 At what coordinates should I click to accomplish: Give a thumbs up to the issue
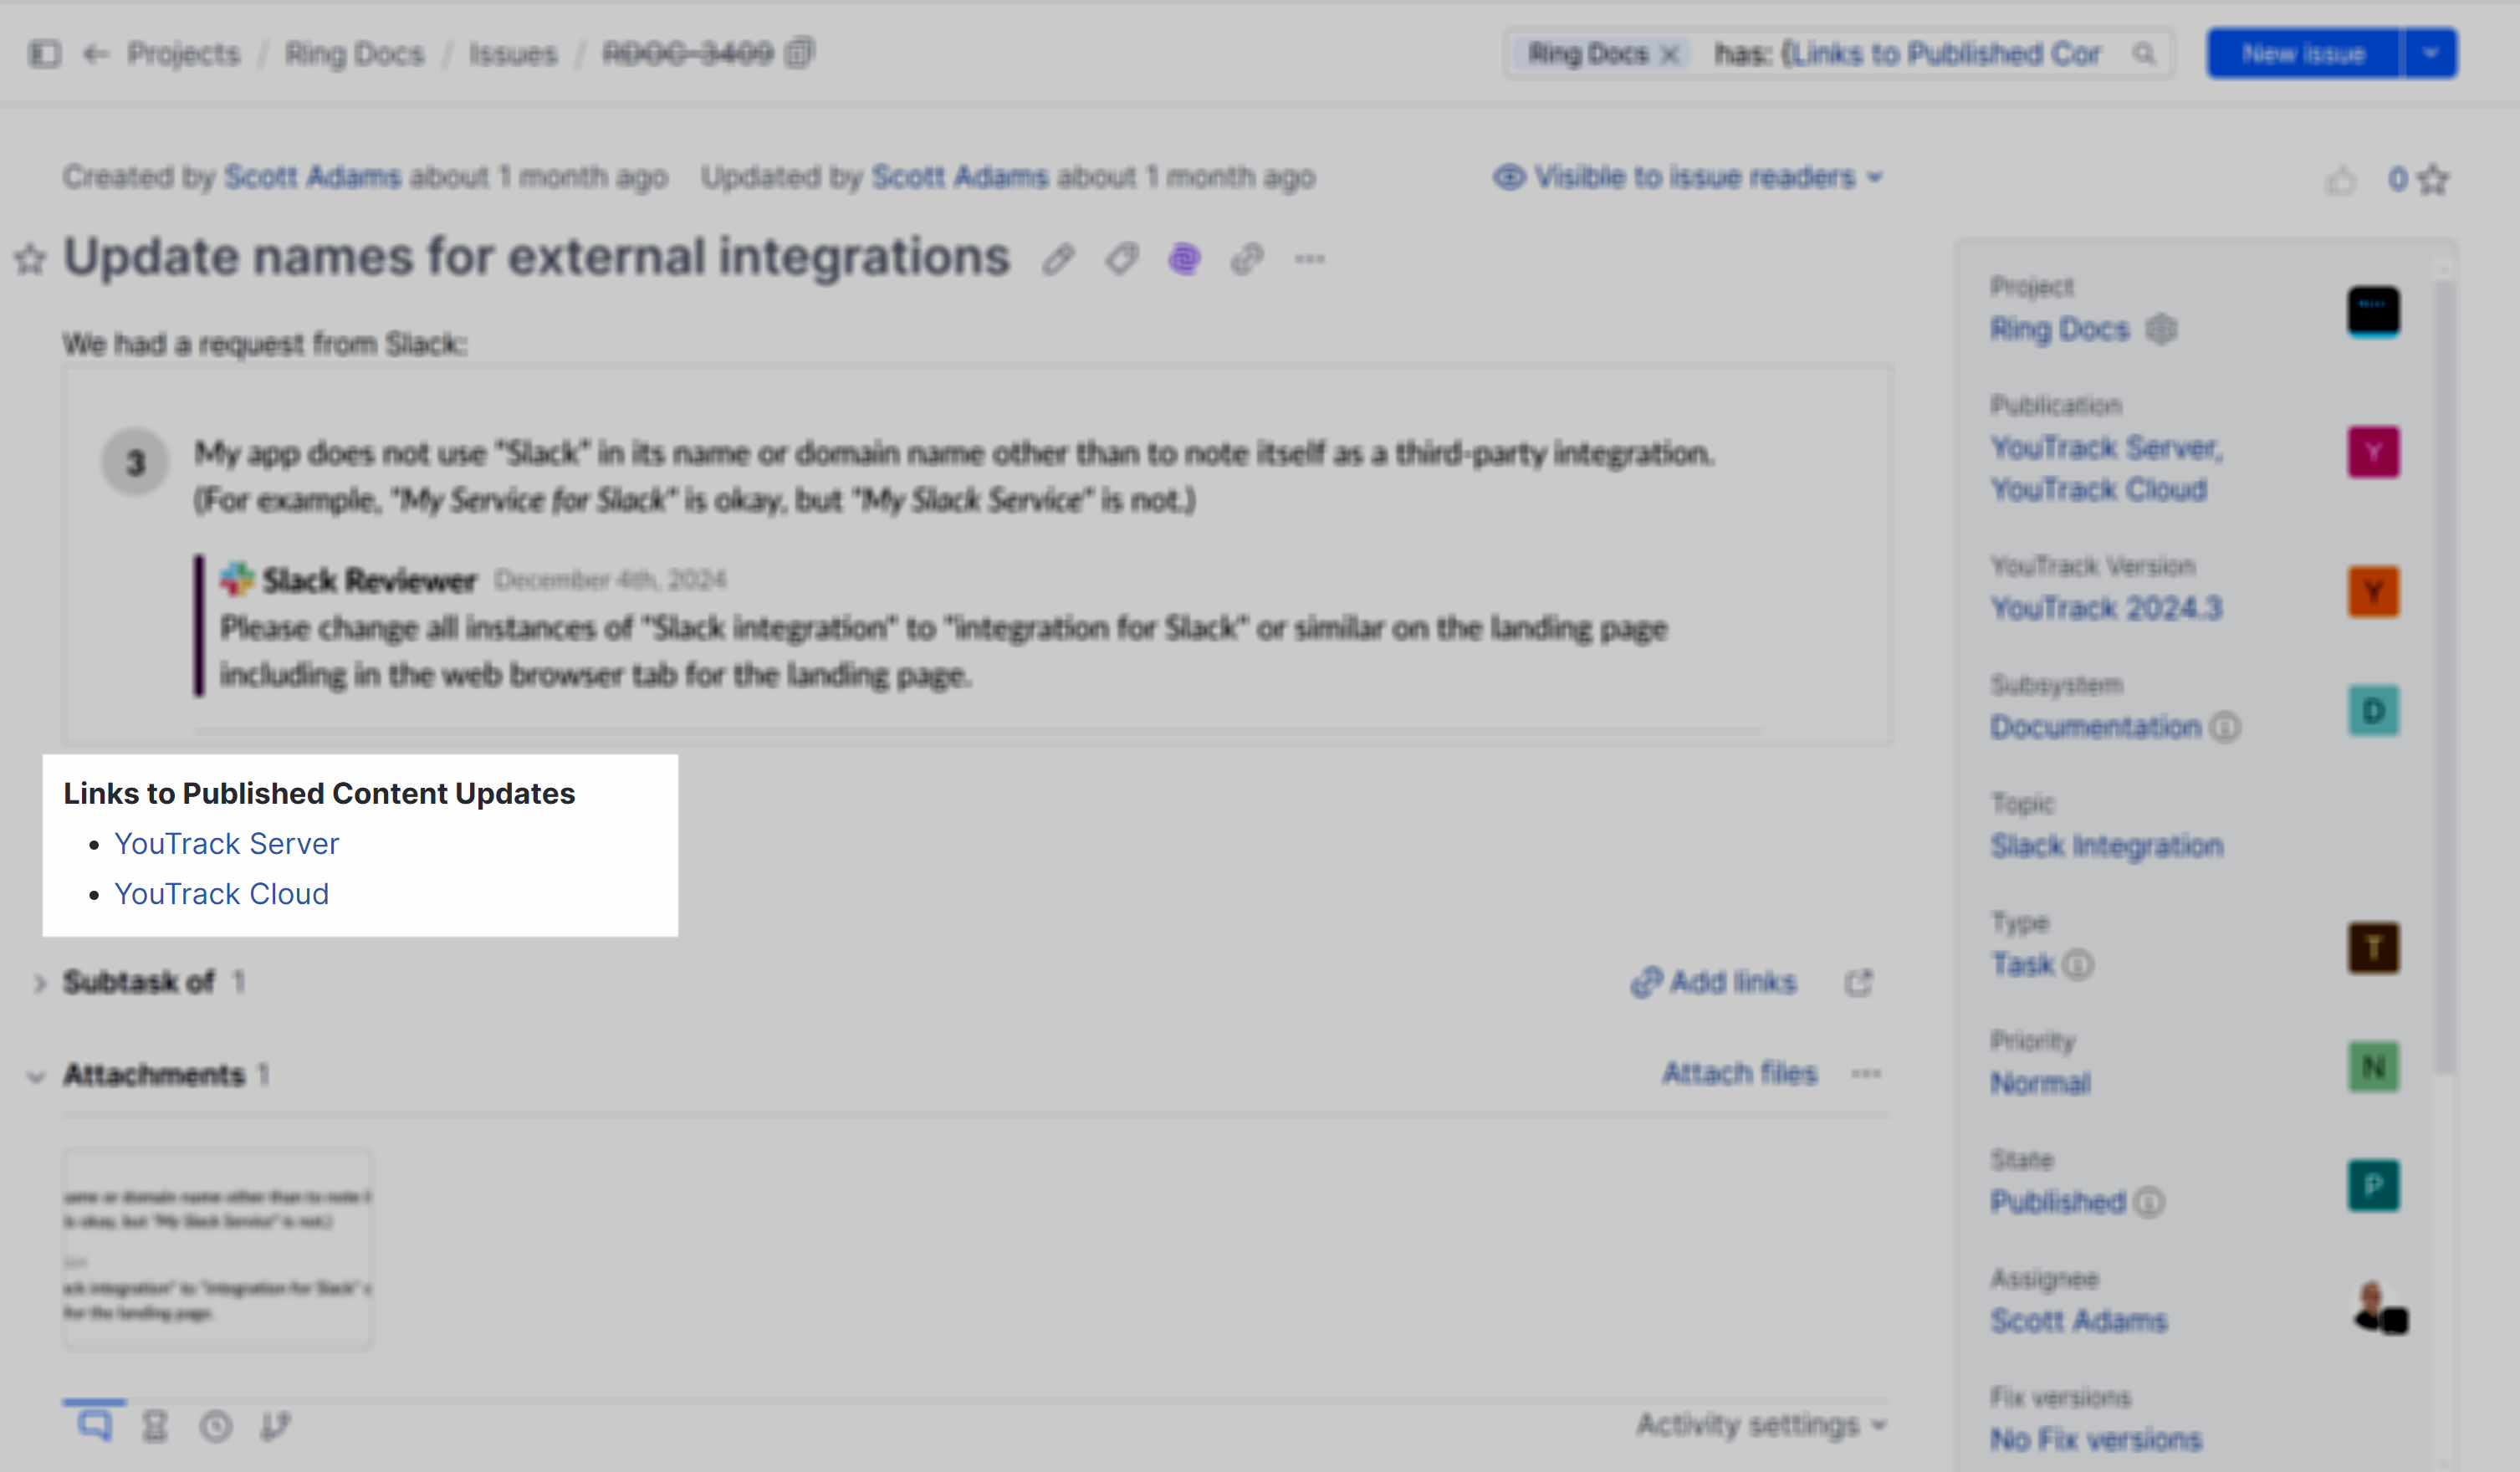[2341, 180]
